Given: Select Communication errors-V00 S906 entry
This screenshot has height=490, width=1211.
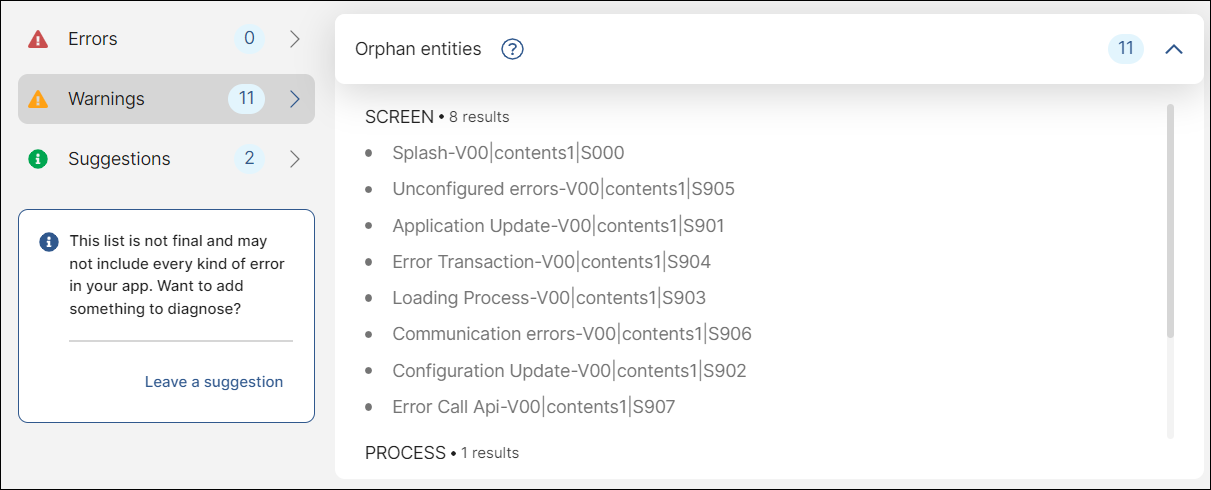Looking at the screenshot, I should [x=571, y=334].
